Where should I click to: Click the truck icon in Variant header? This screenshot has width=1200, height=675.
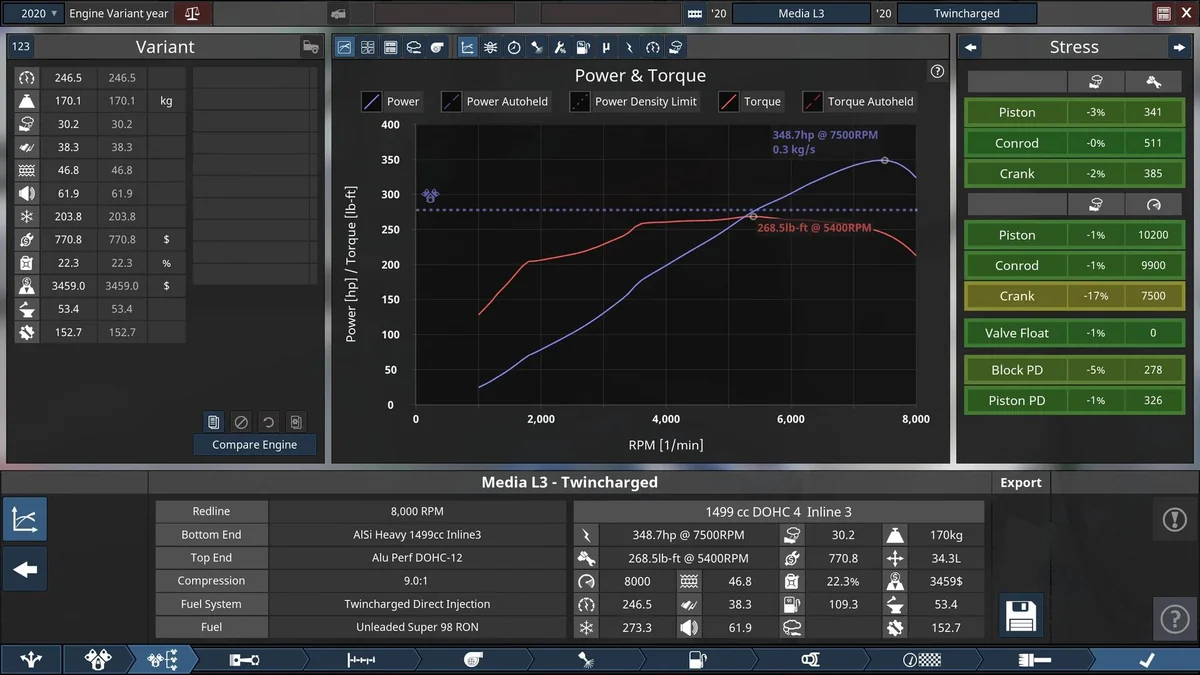(311, 47)
